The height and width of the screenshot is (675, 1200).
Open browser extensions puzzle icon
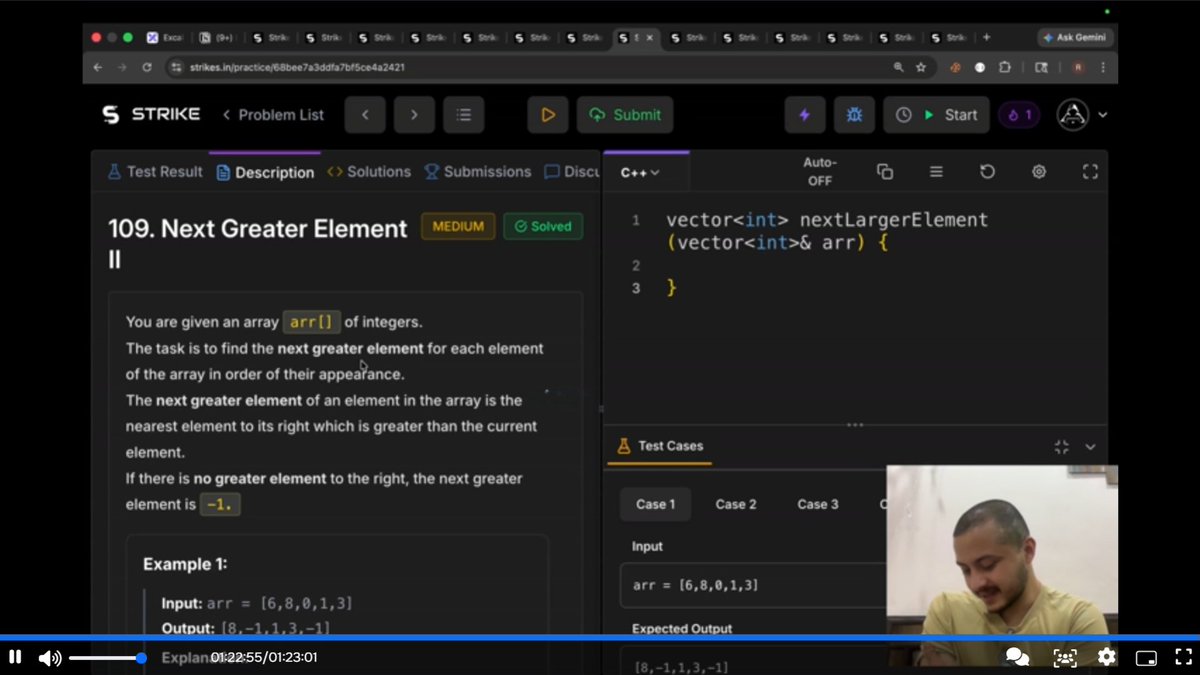1005,67
